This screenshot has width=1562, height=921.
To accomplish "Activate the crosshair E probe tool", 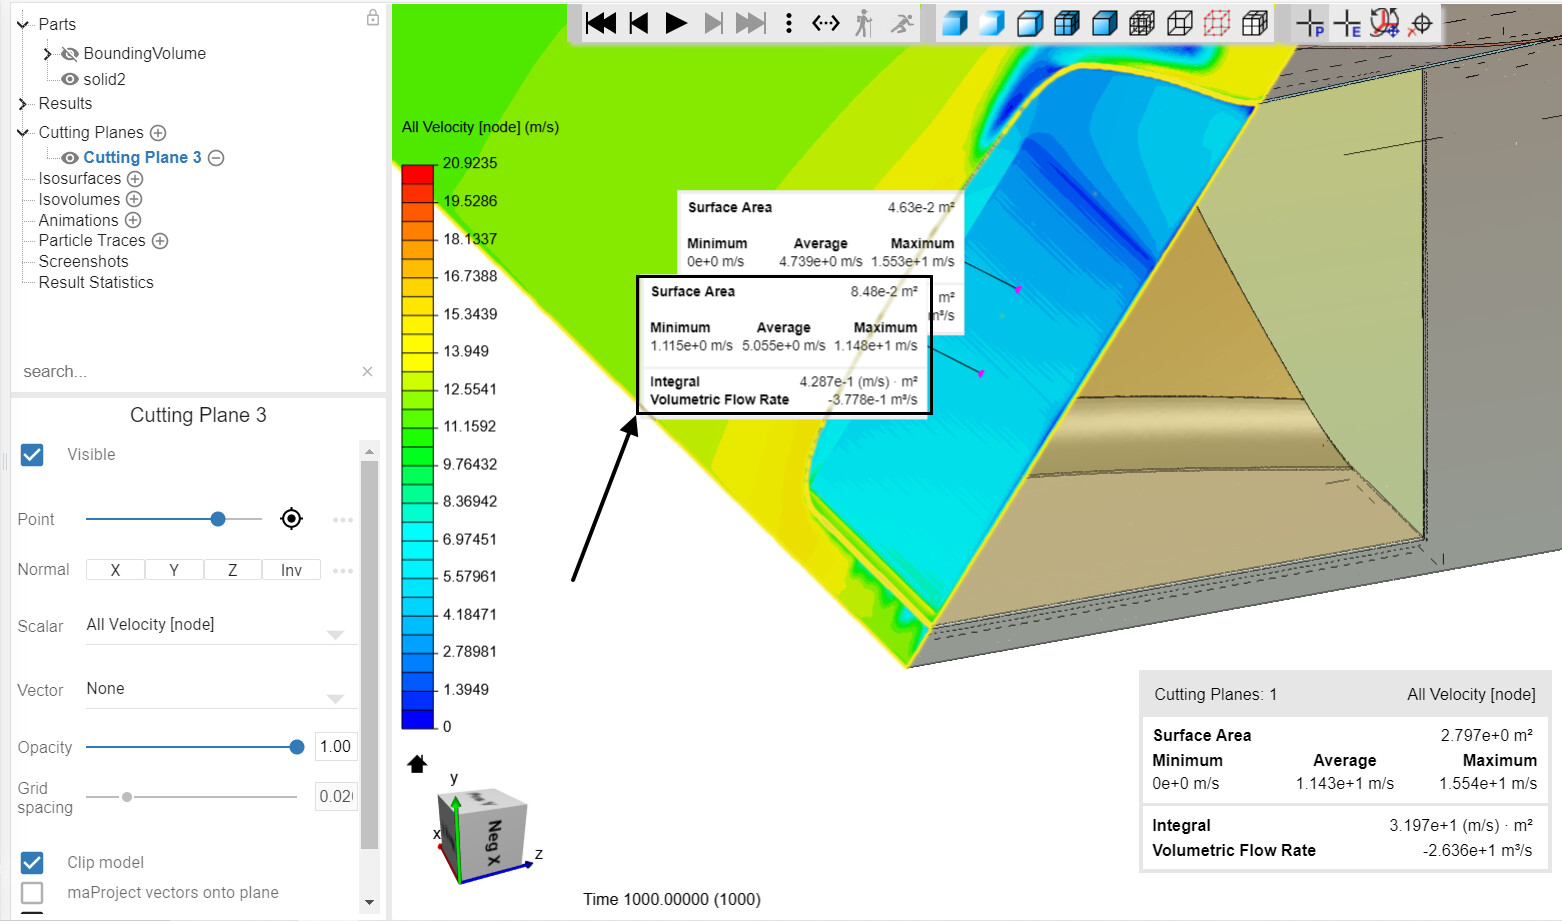I will pos(1348,23).
